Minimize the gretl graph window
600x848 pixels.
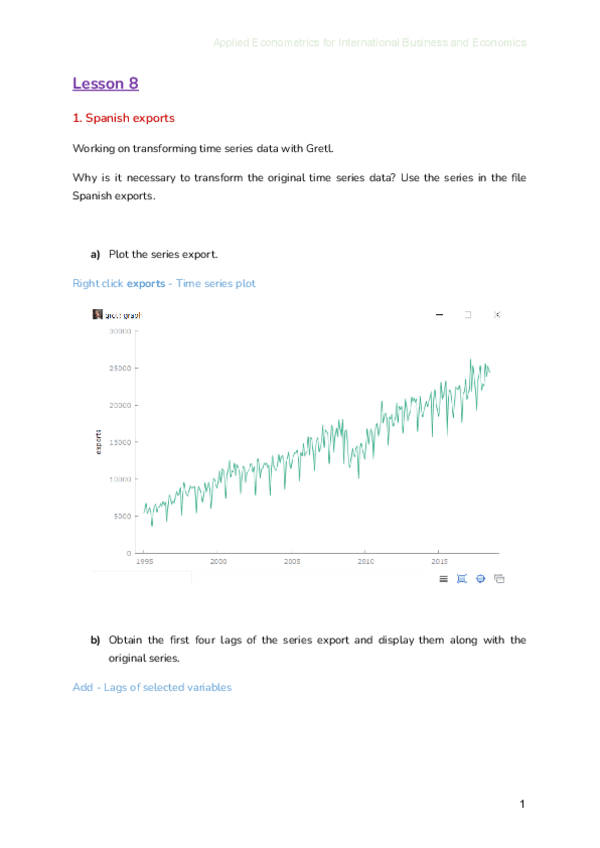tap(439, 314)
